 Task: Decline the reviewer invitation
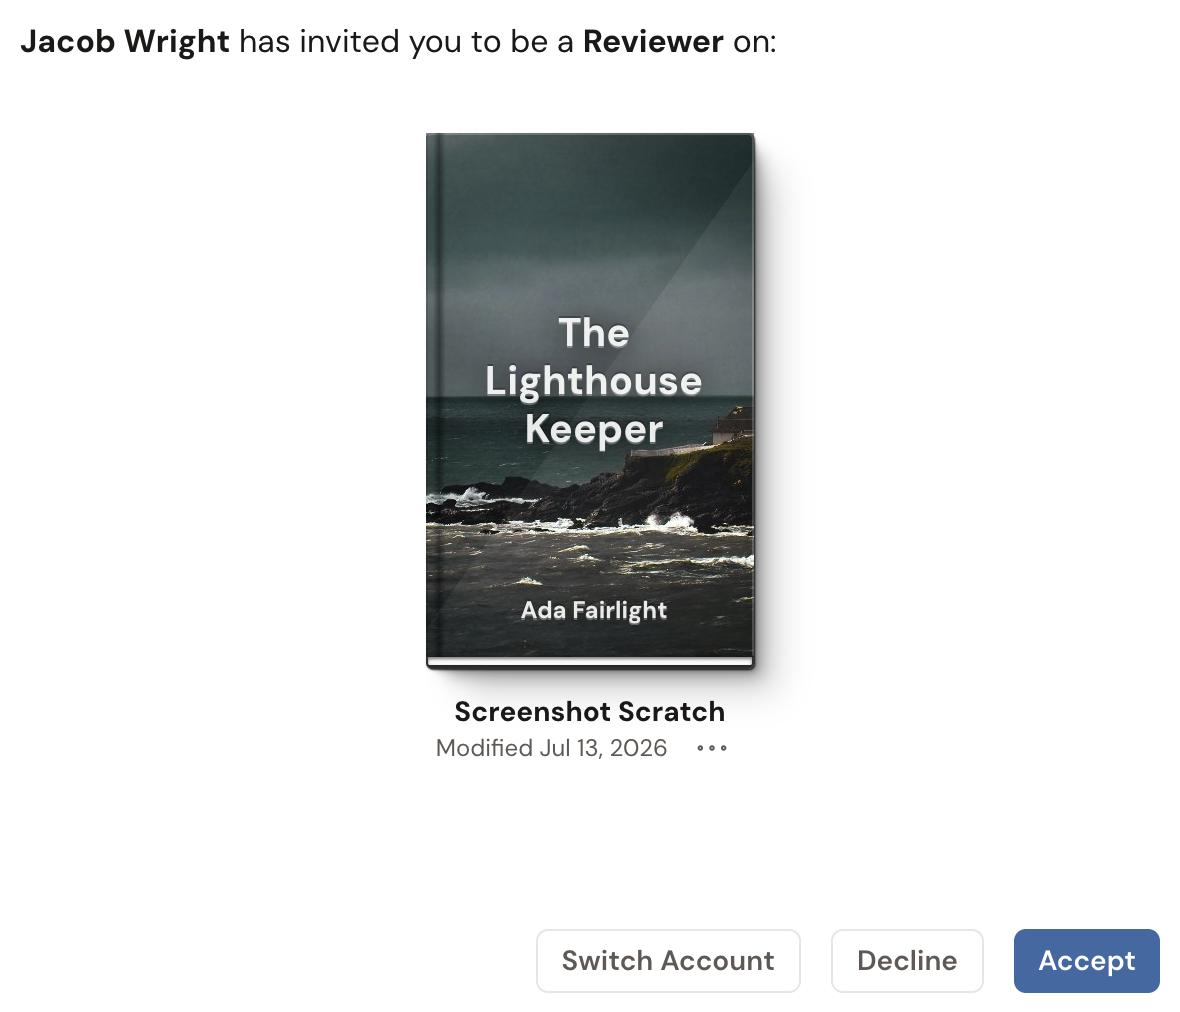click(x=907, y=961)
